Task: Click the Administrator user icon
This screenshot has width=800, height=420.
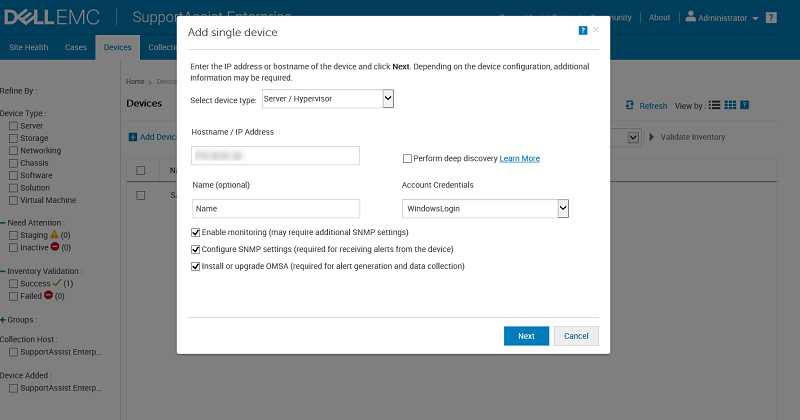Action: click(x=690, y=16)
